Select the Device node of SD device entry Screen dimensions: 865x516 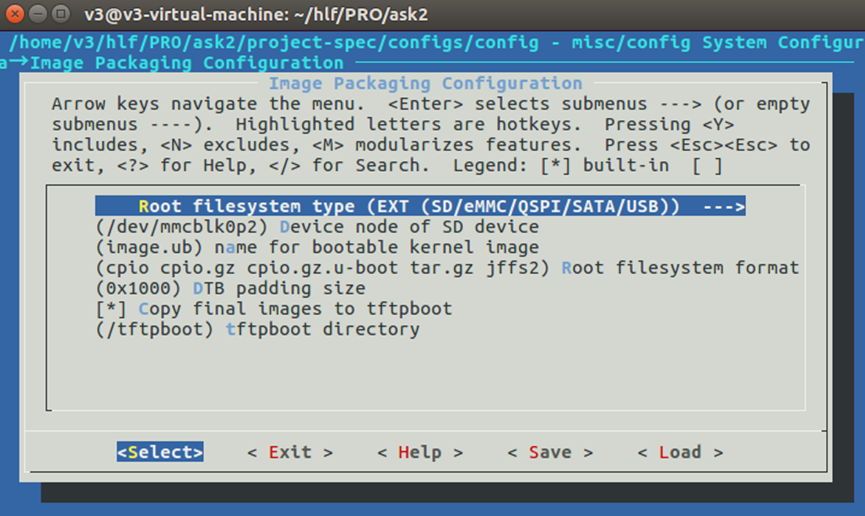coord(317,227)
